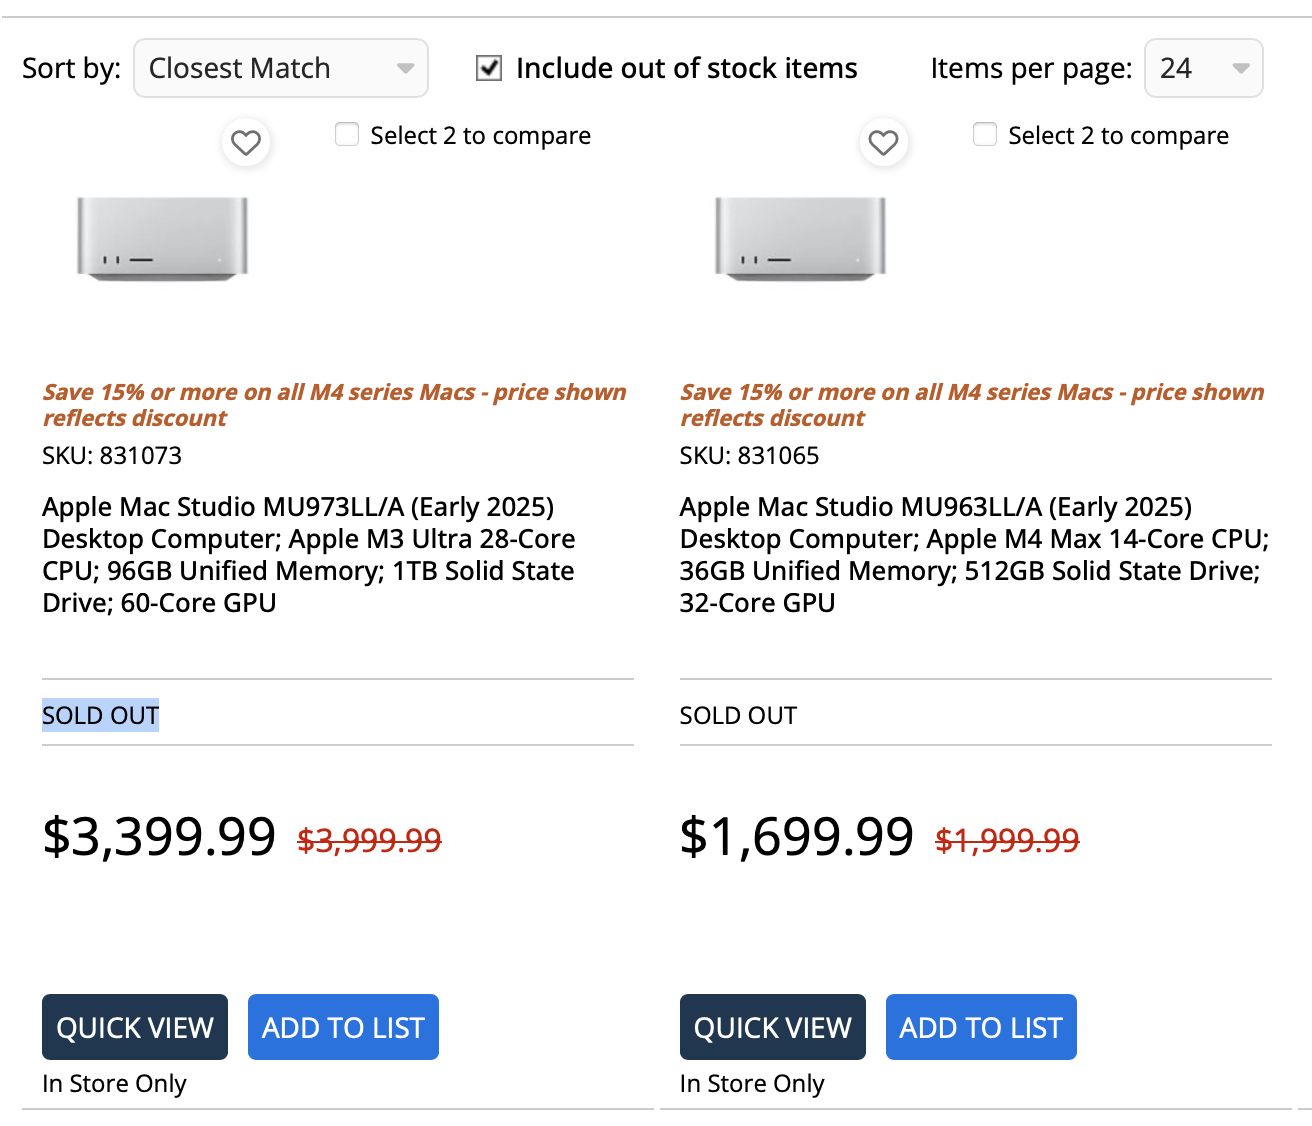
Task: Tick compare checkbox for SKU 831065
Action: [x=985, y=134]
